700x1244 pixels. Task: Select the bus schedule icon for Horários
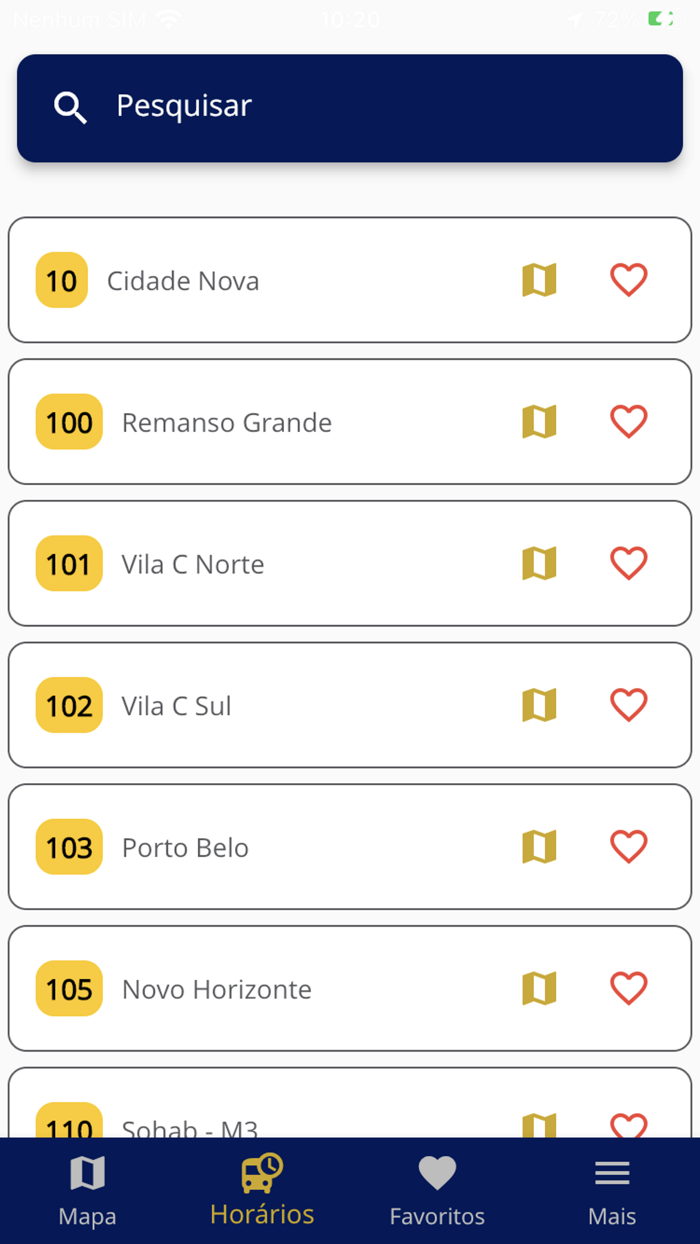262,1168
